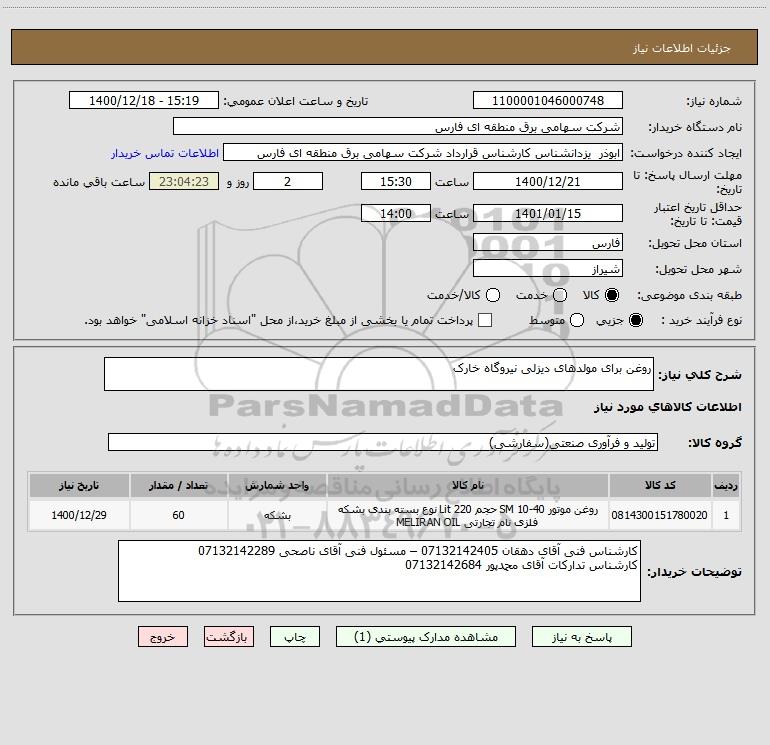Click the announcement date field 1400/12/18 - 15:19
Screen dimensions: 770x745
tap(144, 100)
